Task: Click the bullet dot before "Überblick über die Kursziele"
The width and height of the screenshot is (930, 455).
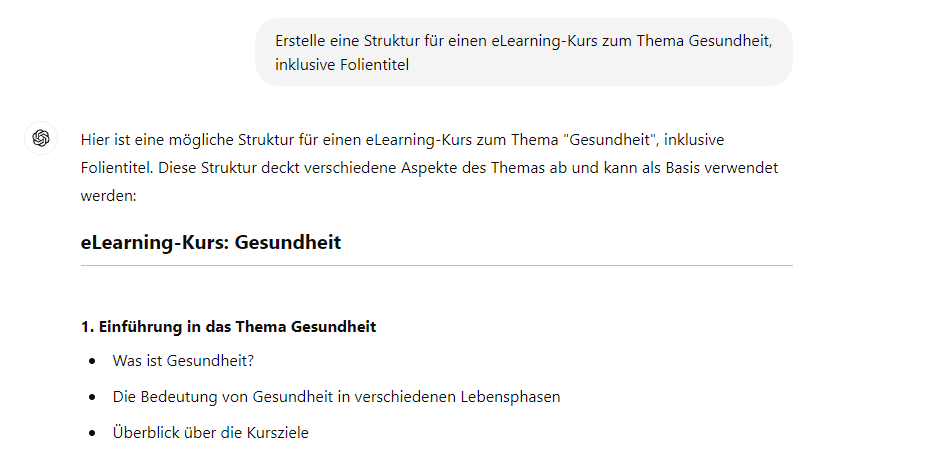Action: (x=93, y=433)
